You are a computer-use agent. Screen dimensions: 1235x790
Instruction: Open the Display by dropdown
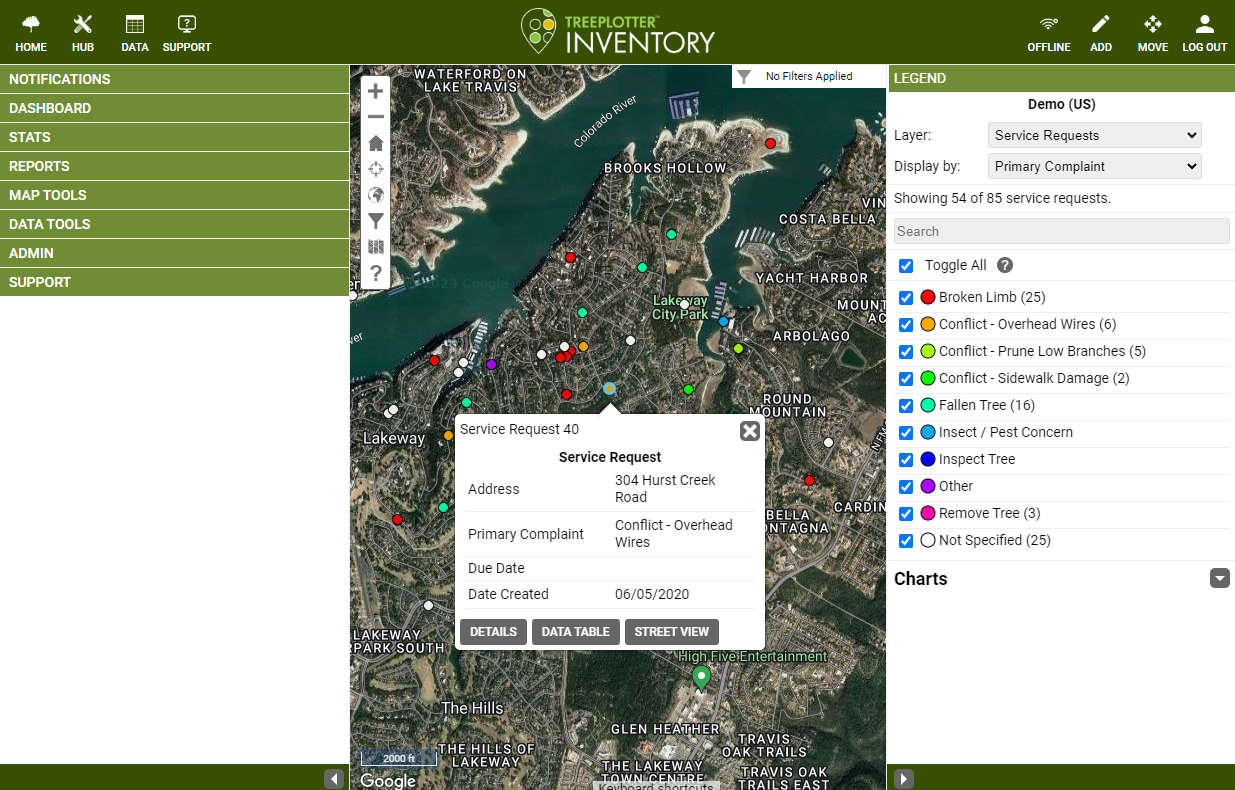click(1094, 166)
